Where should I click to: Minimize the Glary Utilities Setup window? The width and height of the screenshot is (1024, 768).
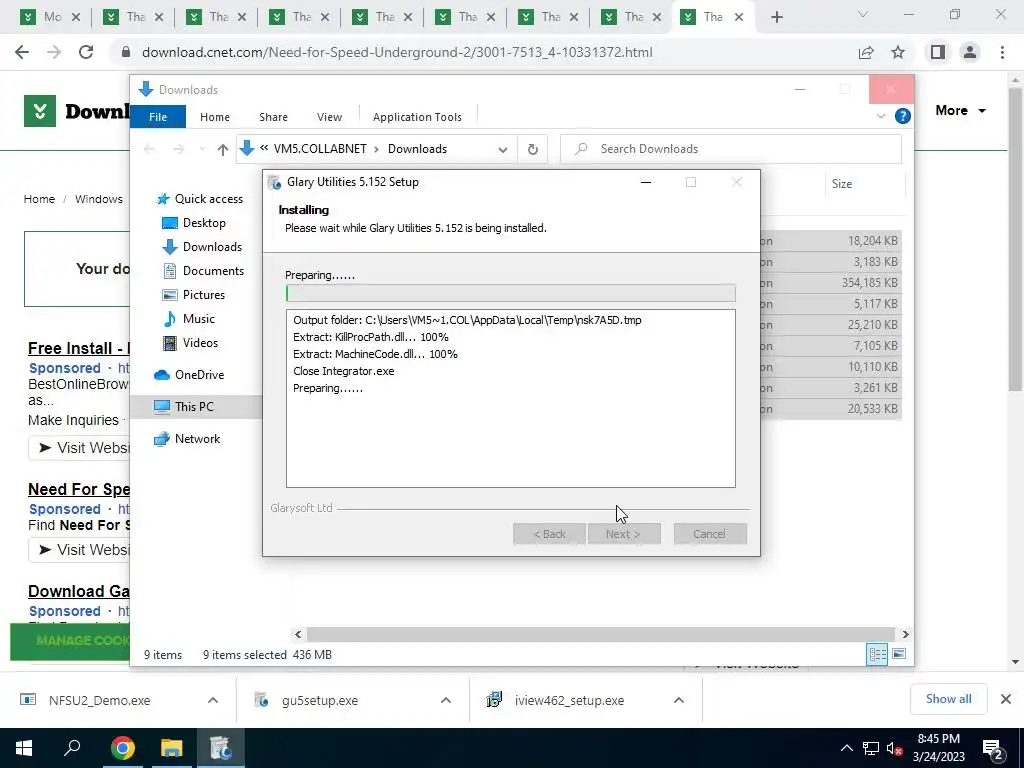pos(646,182)
